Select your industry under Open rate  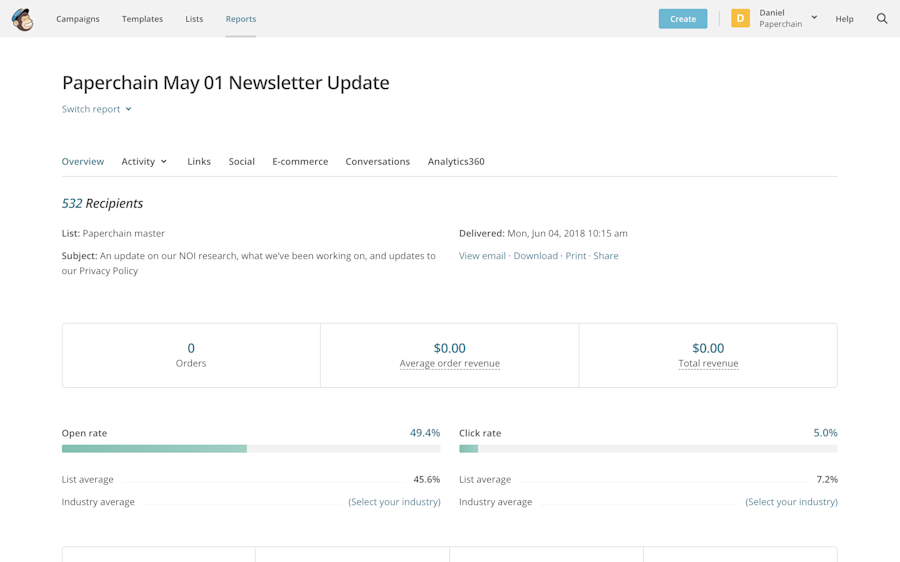click(394, 502)
